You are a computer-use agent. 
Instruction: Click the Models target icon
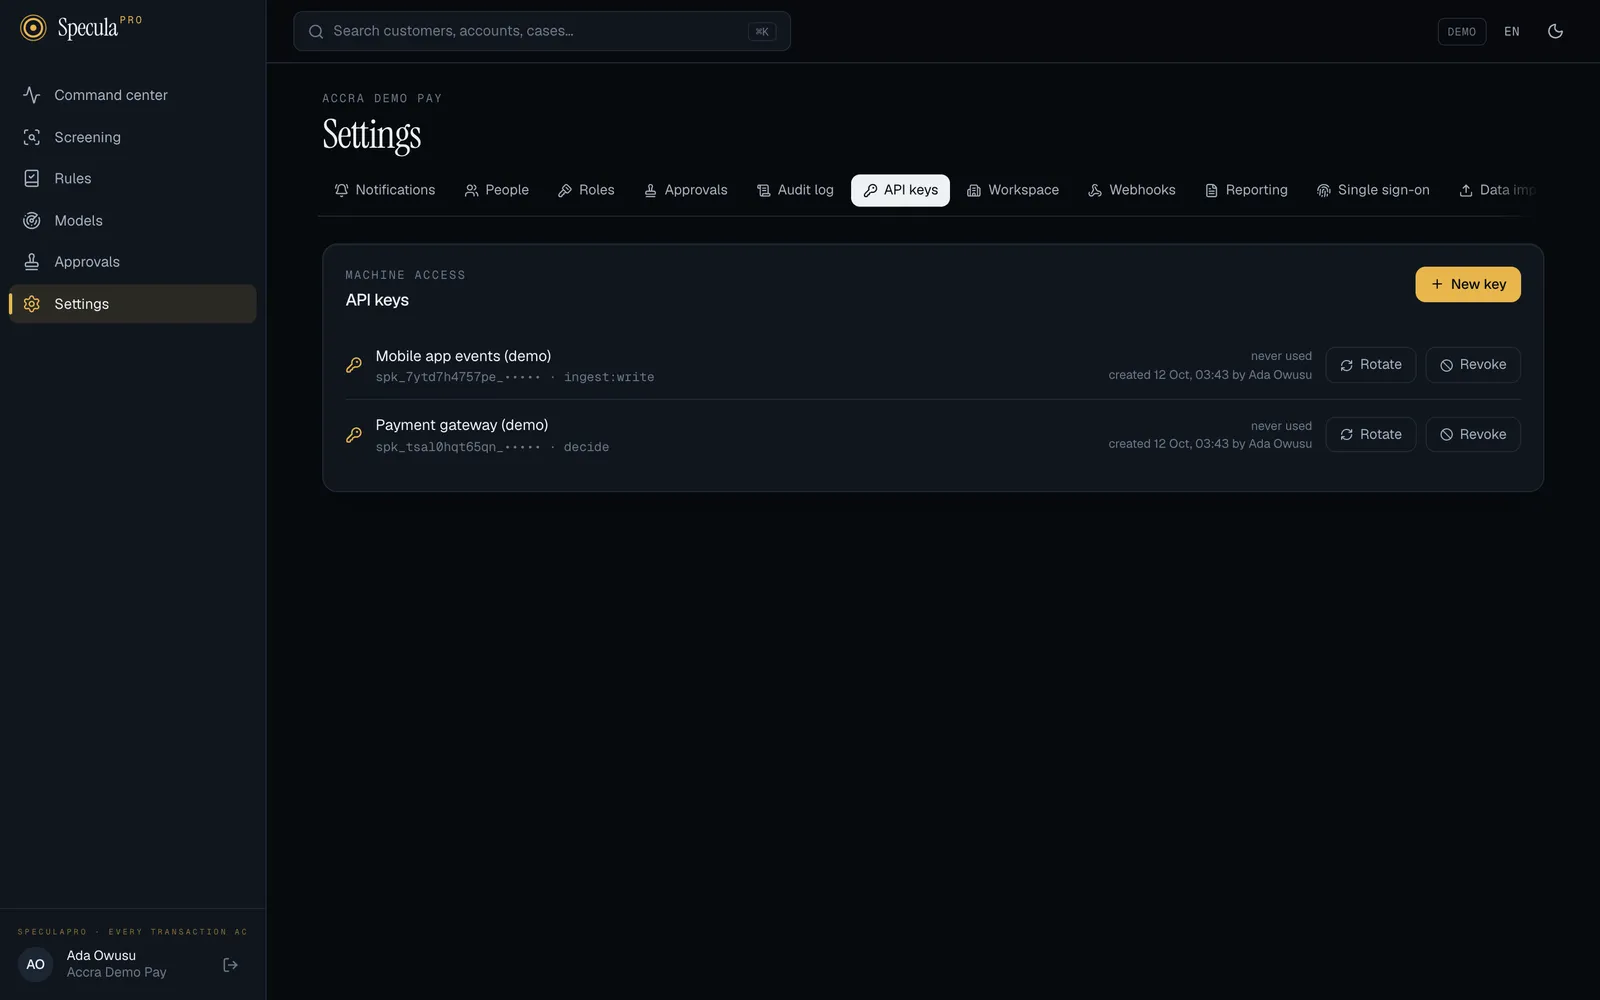(32, 220)
